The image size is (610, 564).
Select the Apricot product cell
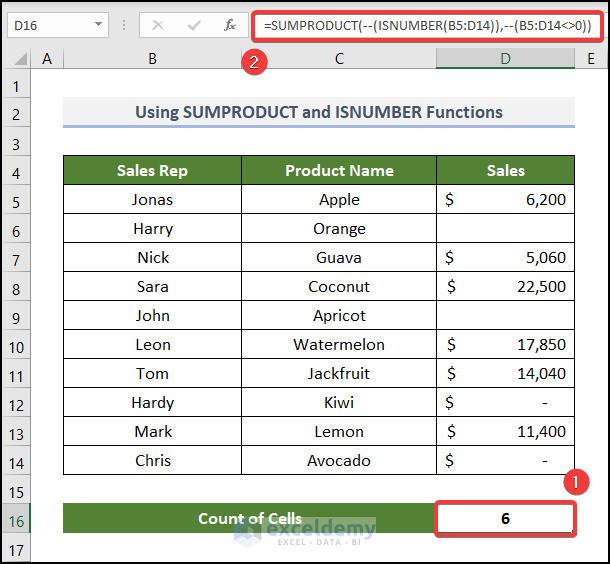point(339,315)
